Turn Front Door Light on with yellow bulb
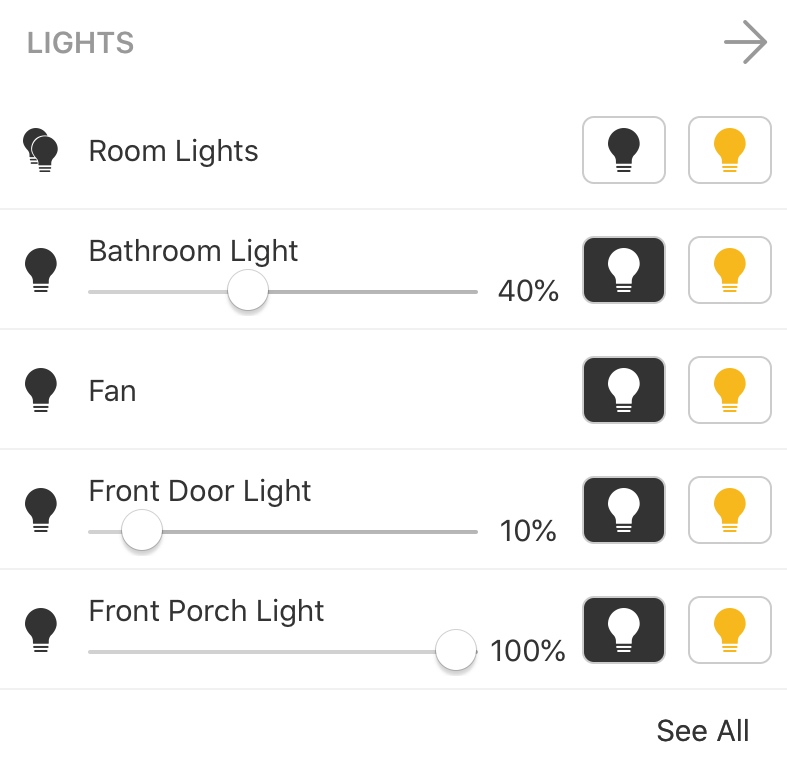787x765 pixels. [729, 510]
